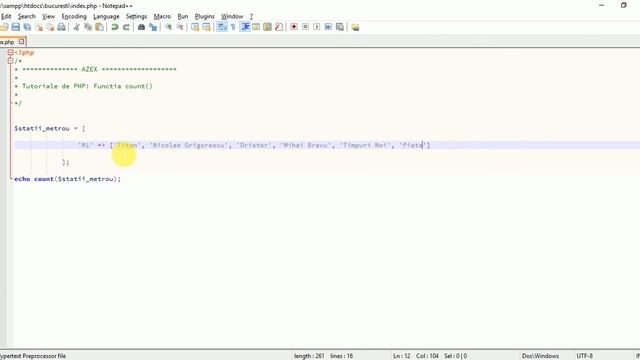Click the green Undo arrow

[x=115, y=27]
